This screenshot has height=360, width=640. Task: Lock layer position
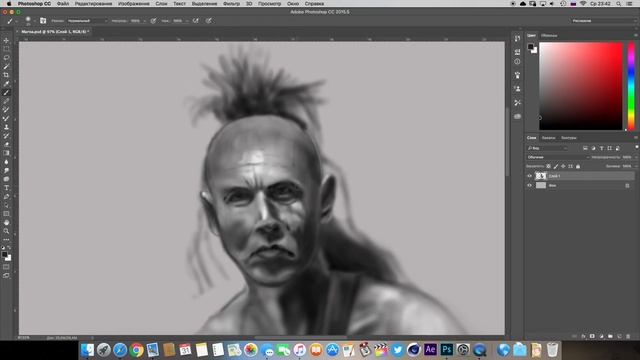563,167
